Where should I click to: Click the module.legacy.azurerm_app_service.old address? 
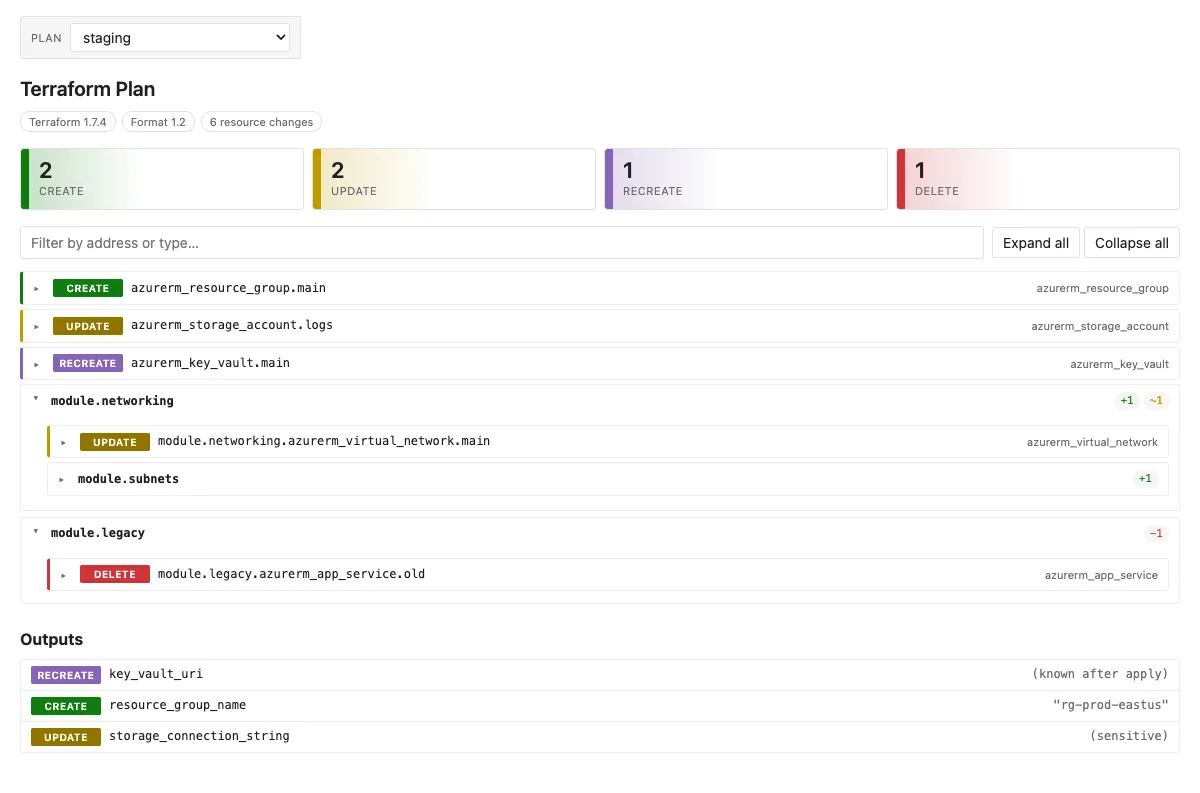pos(291,574)
